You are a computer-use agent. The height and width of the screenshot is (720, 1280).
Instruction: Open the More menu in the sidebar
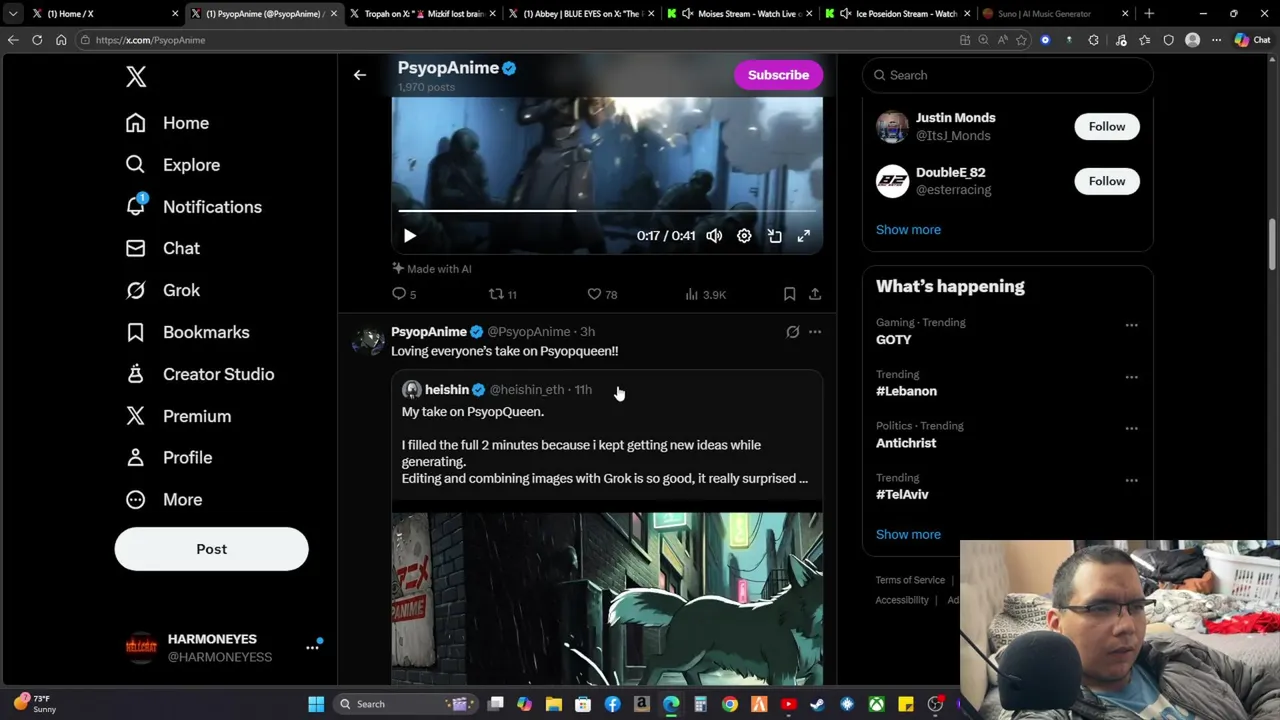coord(163,499)
